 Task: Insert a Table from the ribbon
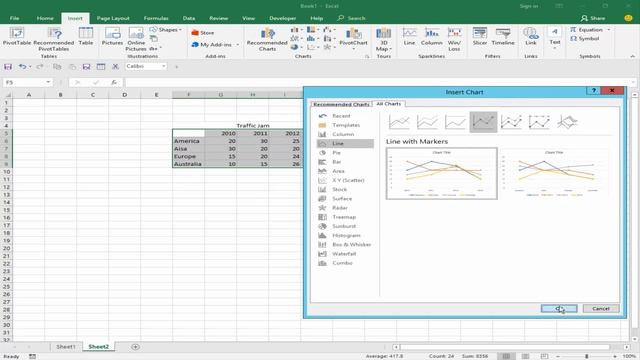[86, 36]
